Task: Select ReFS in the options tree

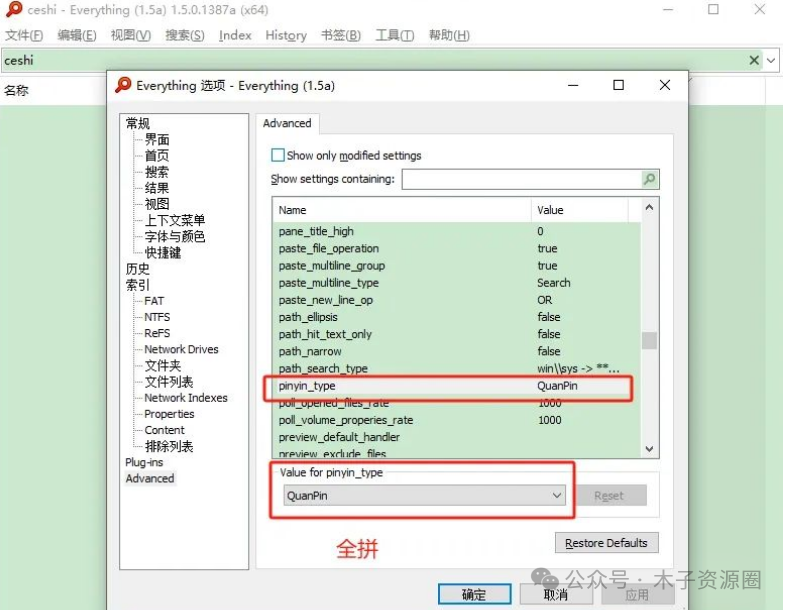Action: [x=157, y=333]
